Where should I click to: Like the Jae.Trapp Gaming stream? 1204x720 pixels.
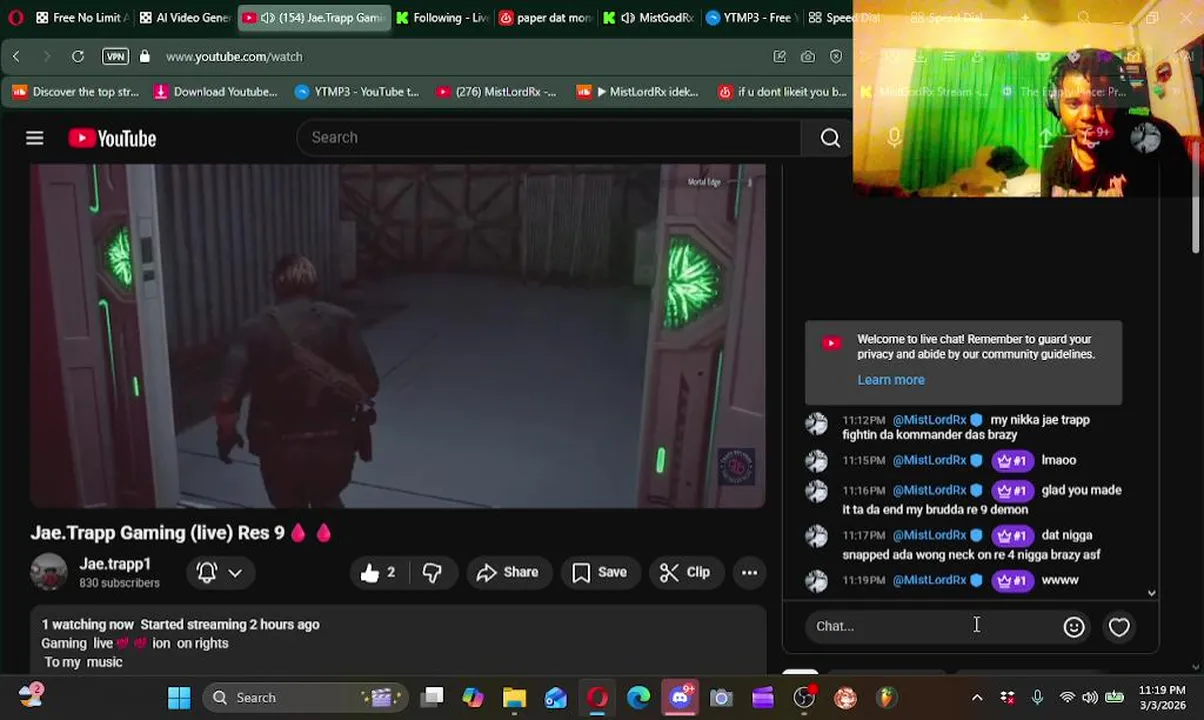(x=377, y=572)
